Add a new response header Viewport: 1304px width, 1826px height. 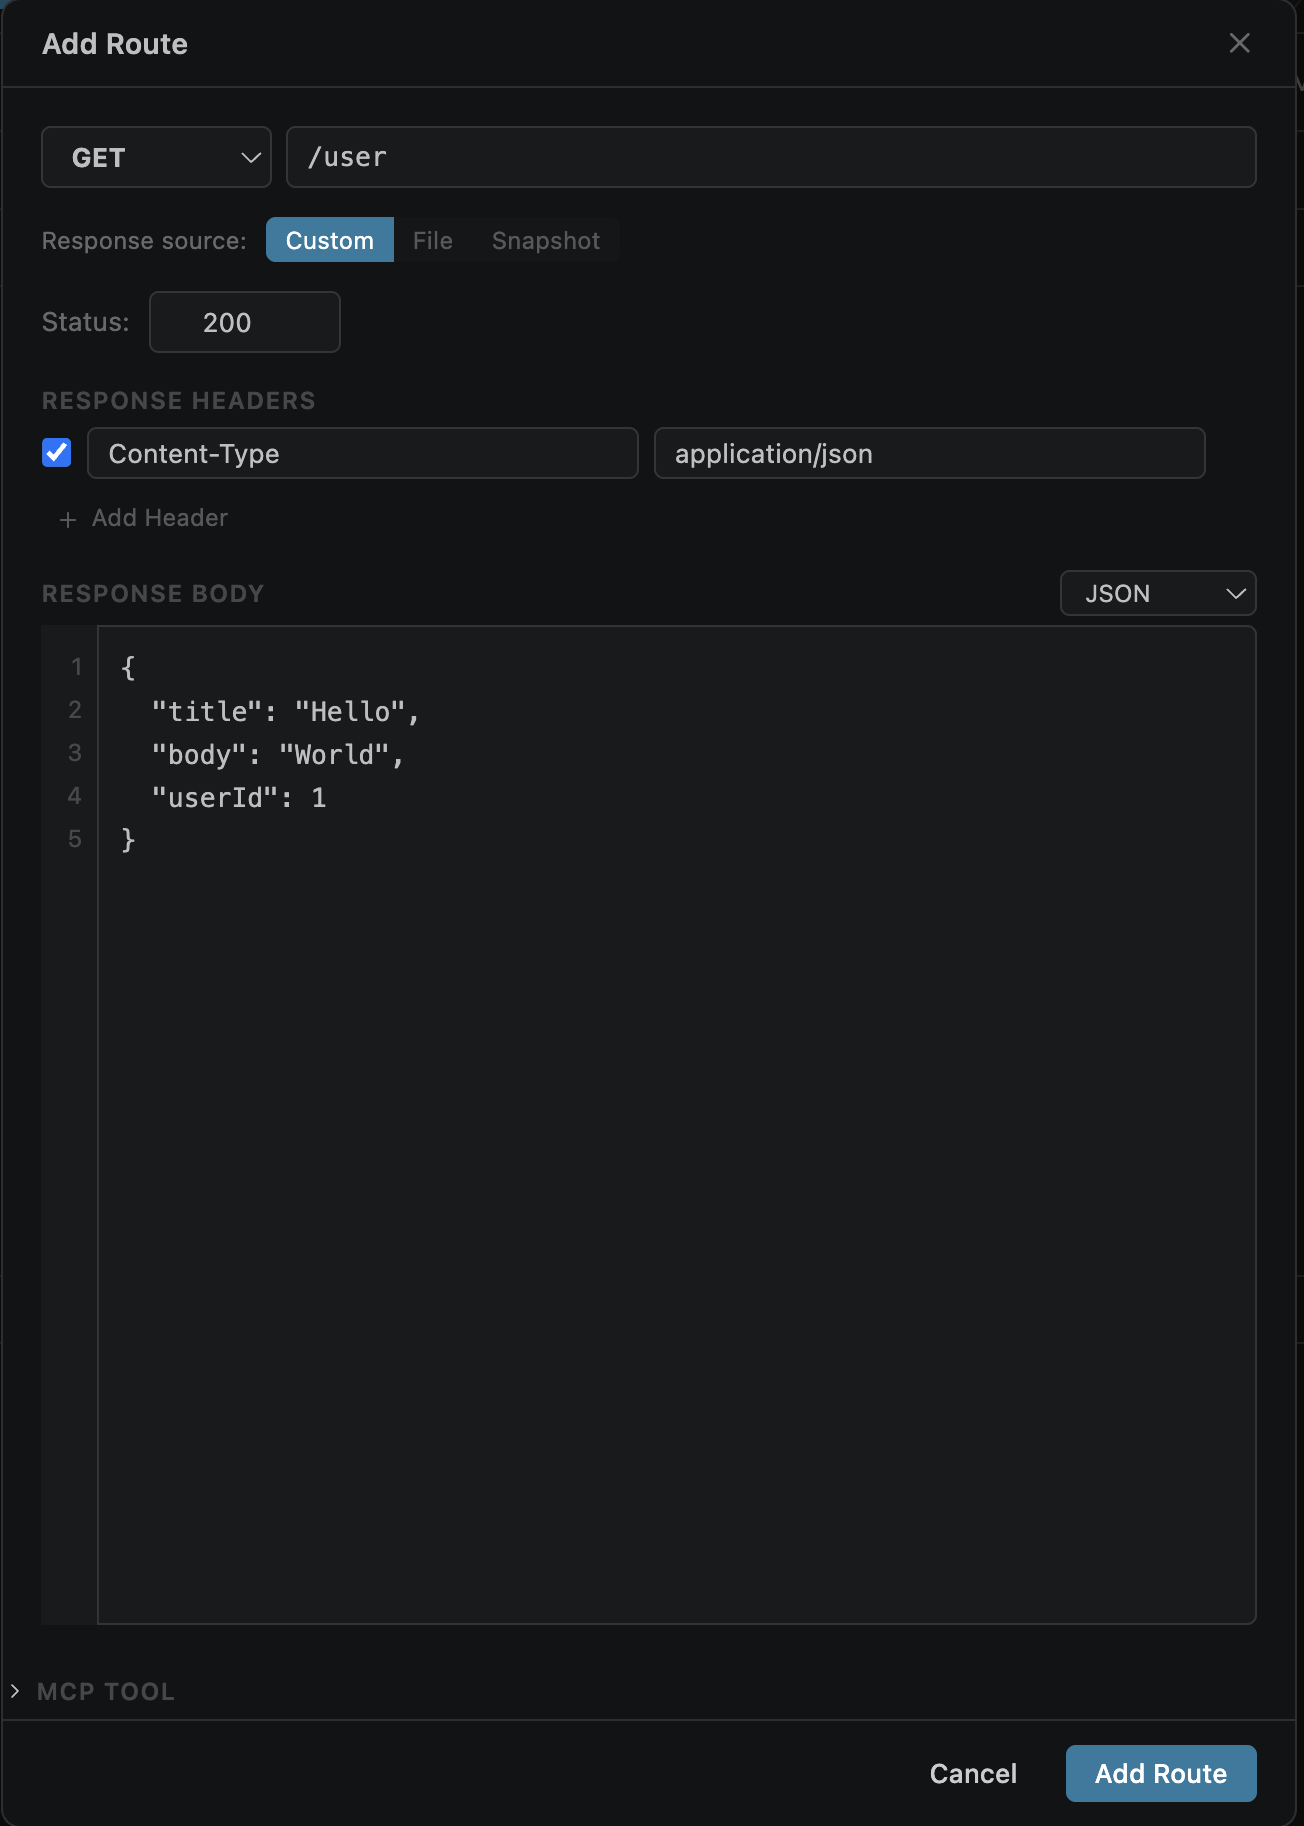(x=144, y=518)
